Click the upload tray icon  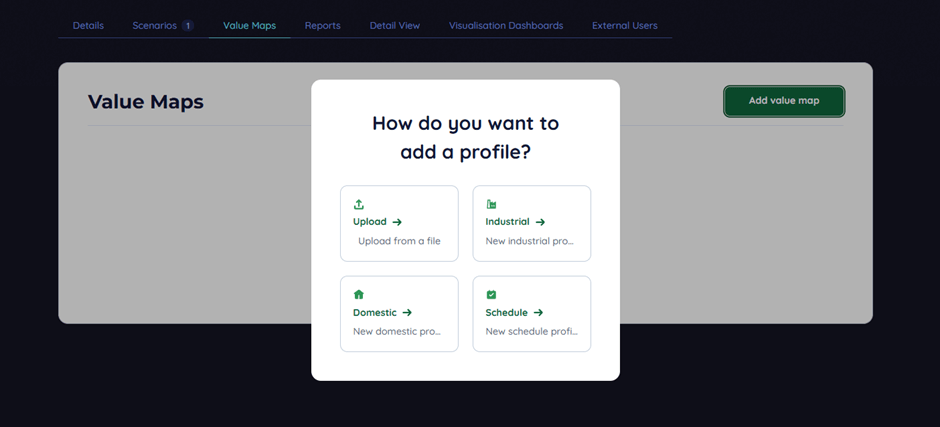click(x=359, y=204)
